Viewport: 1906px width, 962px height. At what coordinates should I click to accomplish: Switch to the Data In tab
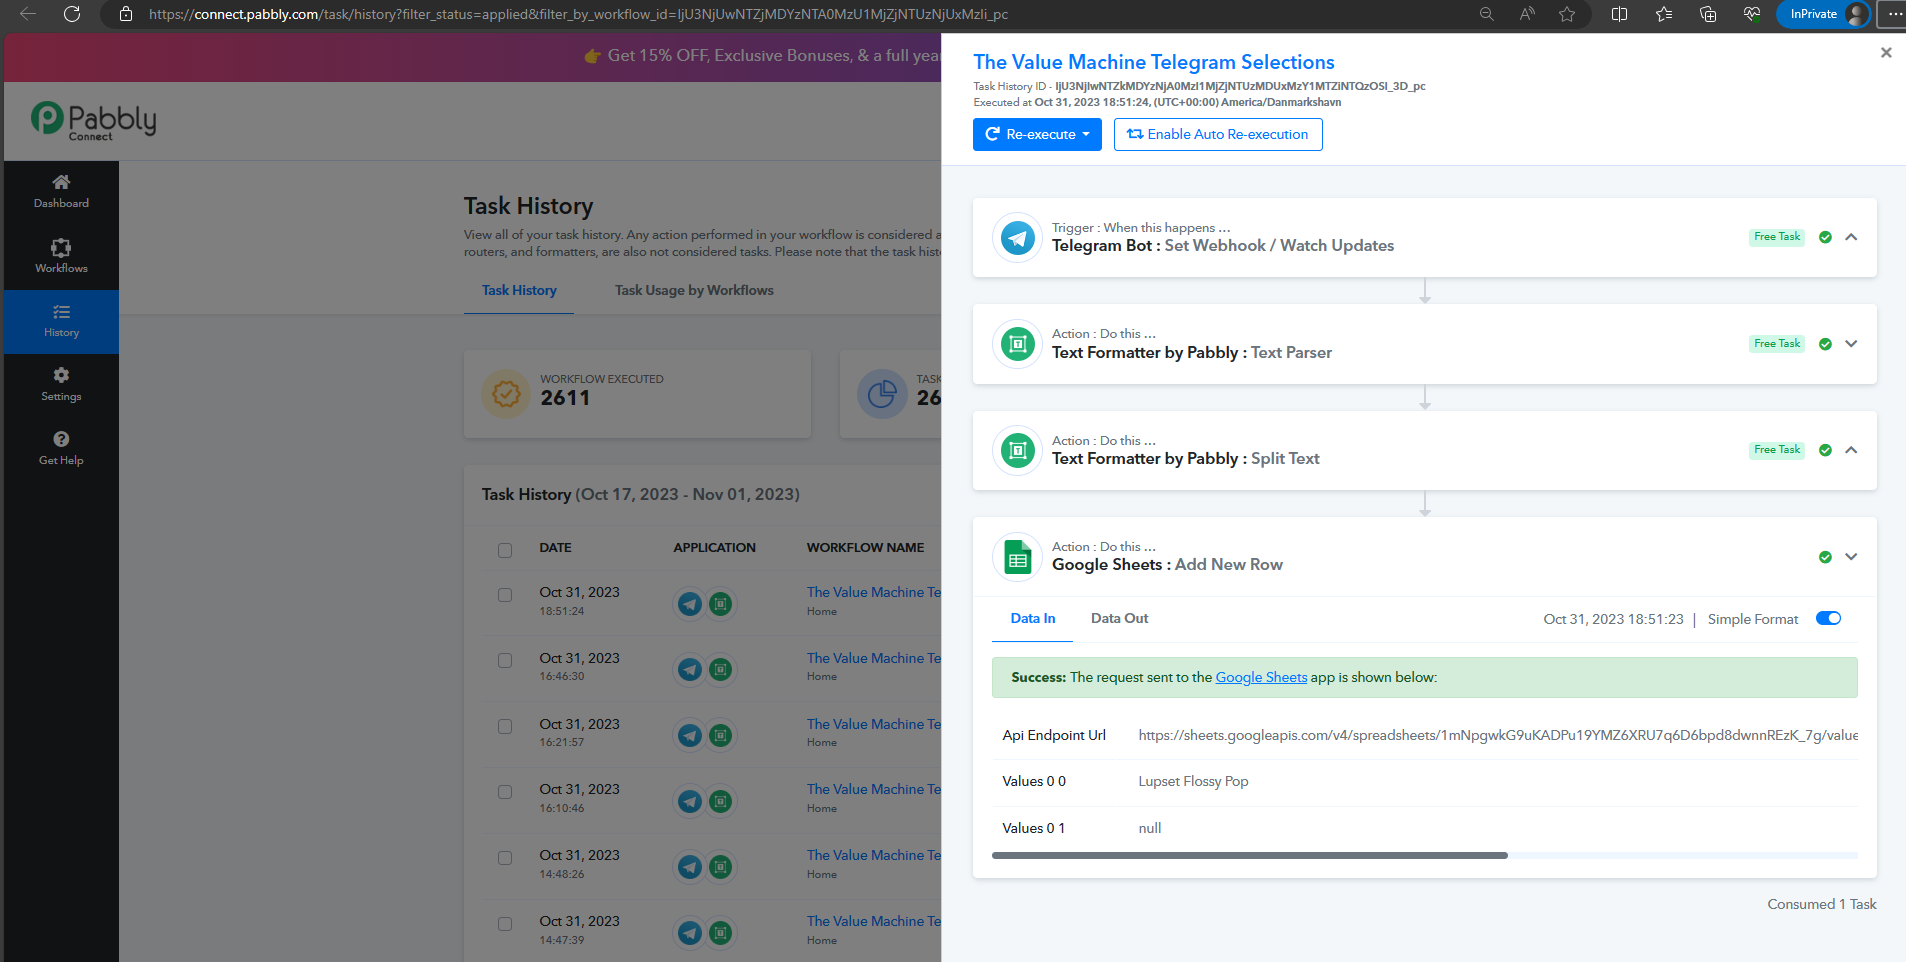click(x=1032, y=619)
